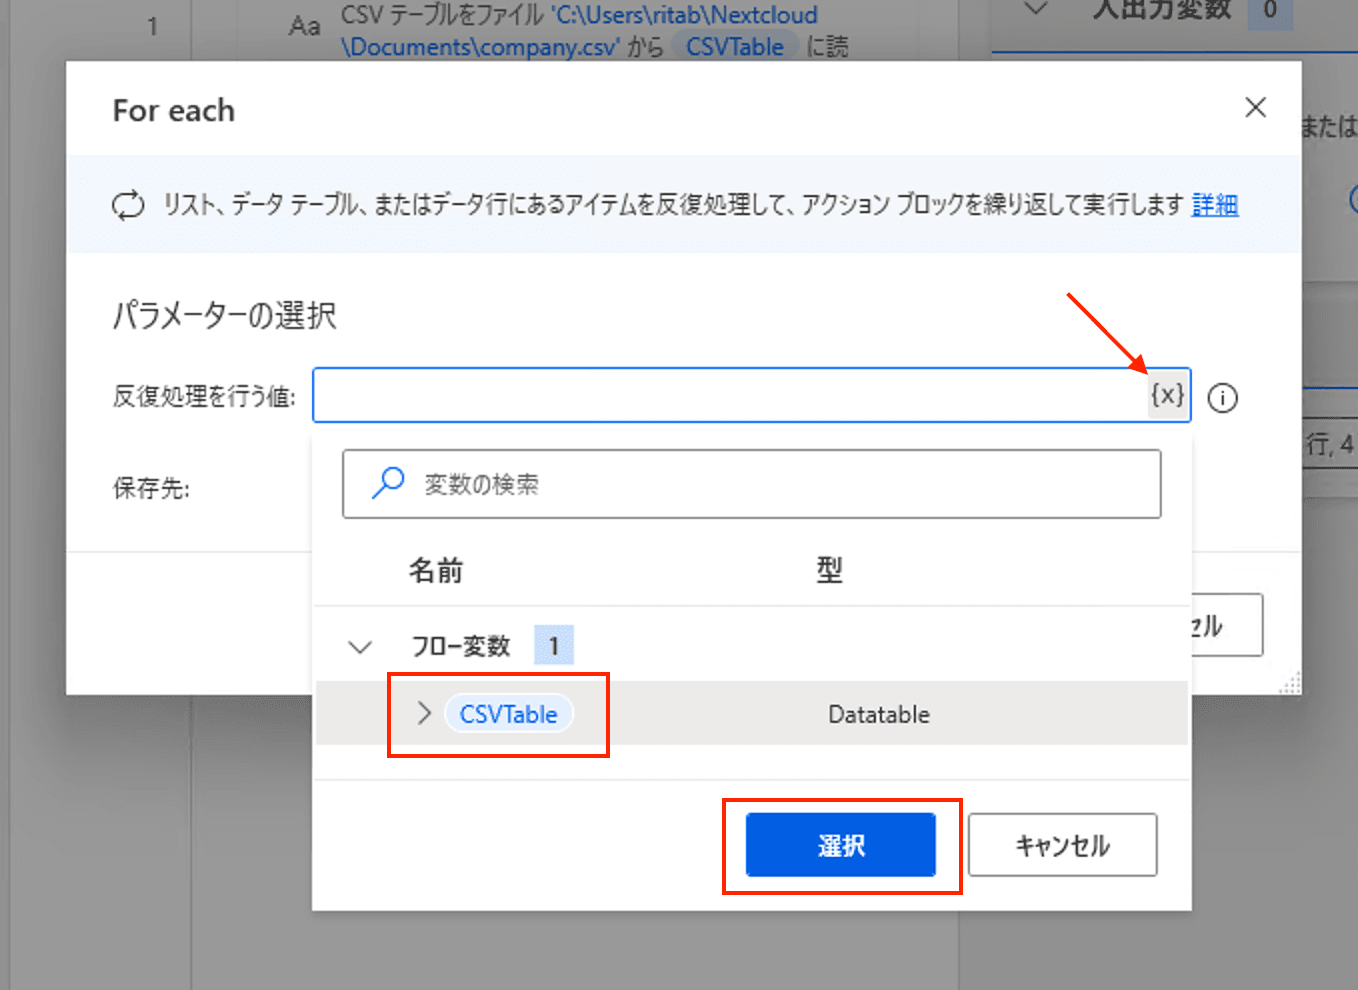Screen dimensions: 1358x990
Task: Click the resize grip at the dialog corner
Action: click(1290, 683)
